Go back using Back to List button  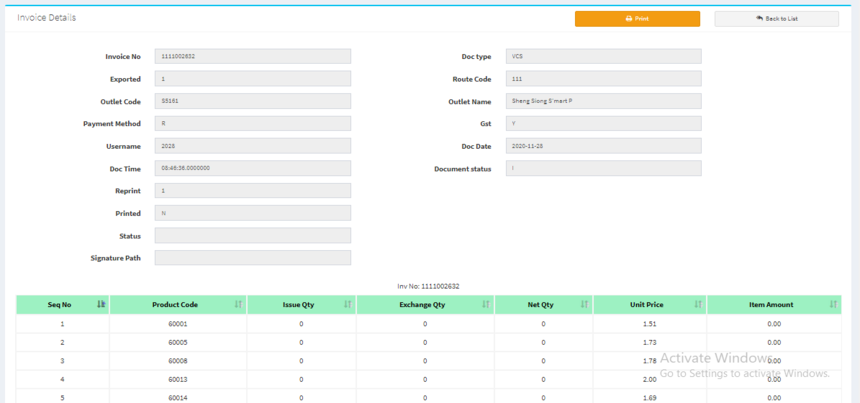click(x=776, y=19)
